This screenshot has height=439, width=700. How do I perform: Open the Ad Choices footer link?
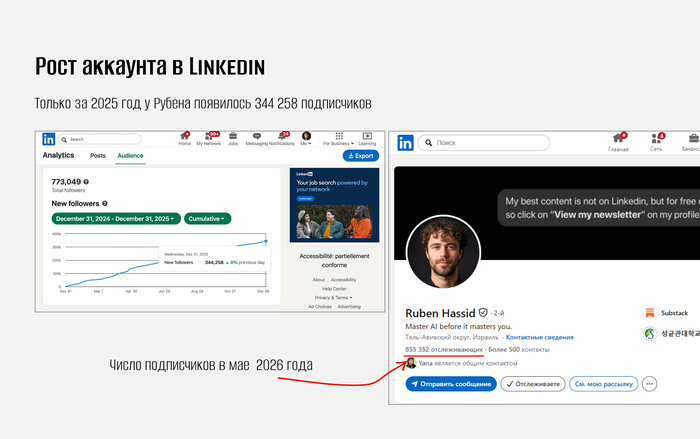[x=320, y=306]
